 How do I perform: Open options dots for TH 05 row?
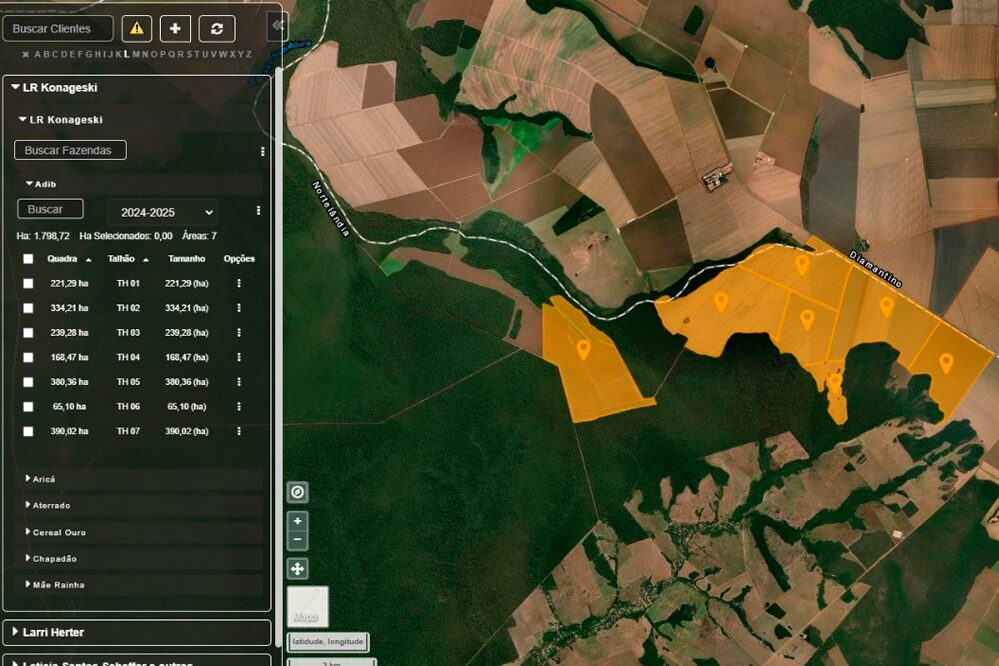[x=239, y=382]
